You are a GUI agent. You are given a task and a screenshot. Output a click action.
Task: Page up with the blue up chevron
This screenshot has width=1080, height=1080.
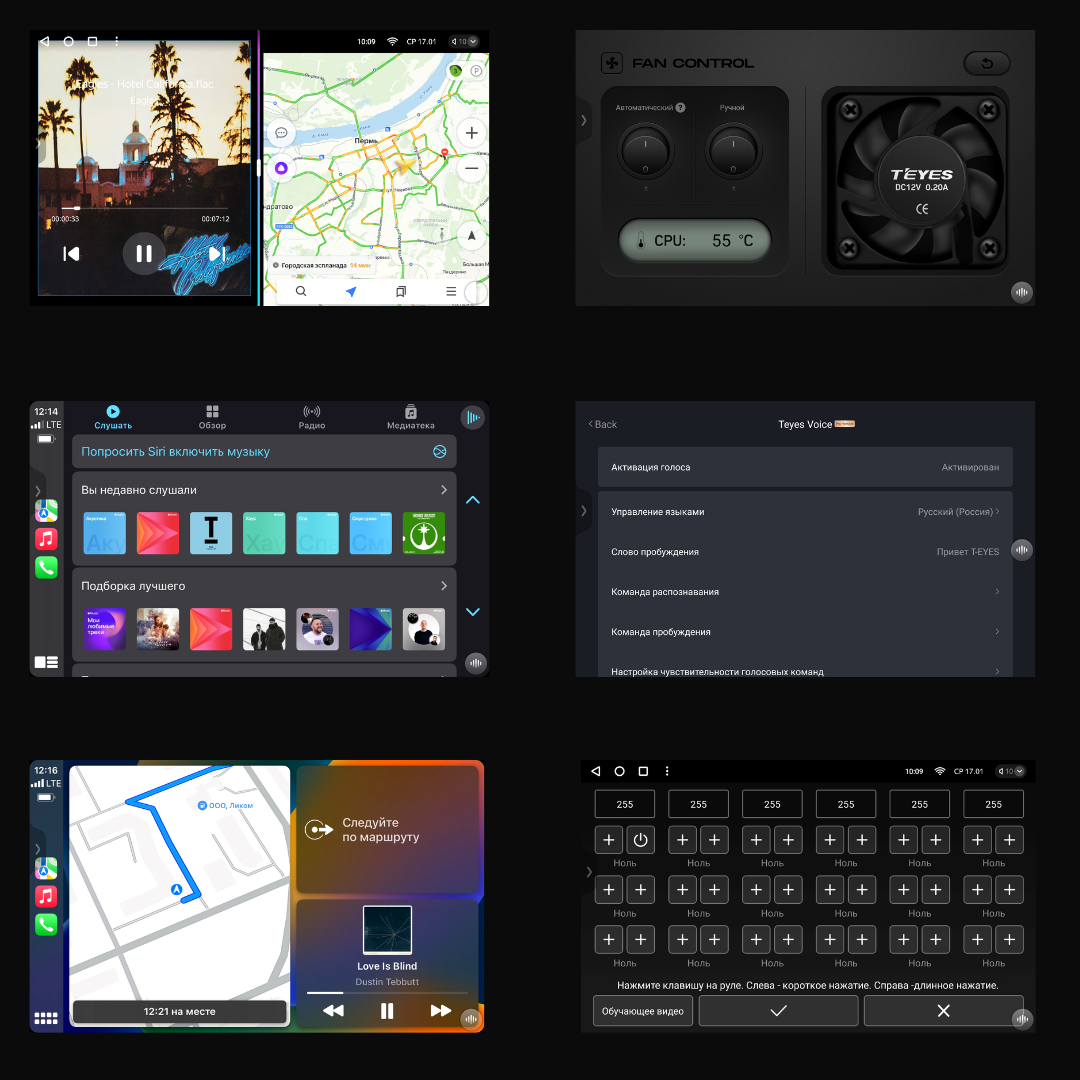coord(472,500)
